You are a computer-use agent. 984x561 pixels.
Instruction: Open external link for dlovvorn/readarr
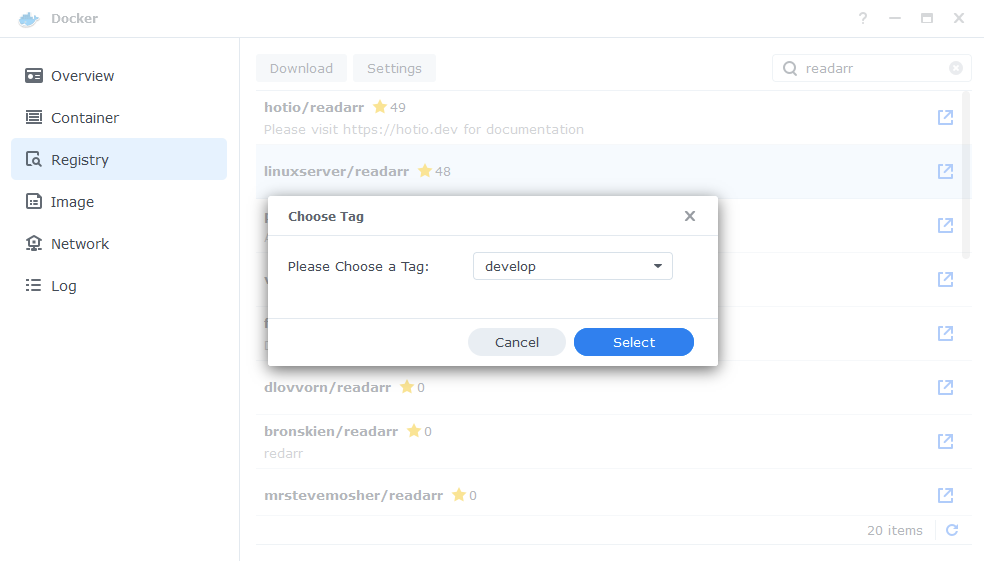pos(945,387)
